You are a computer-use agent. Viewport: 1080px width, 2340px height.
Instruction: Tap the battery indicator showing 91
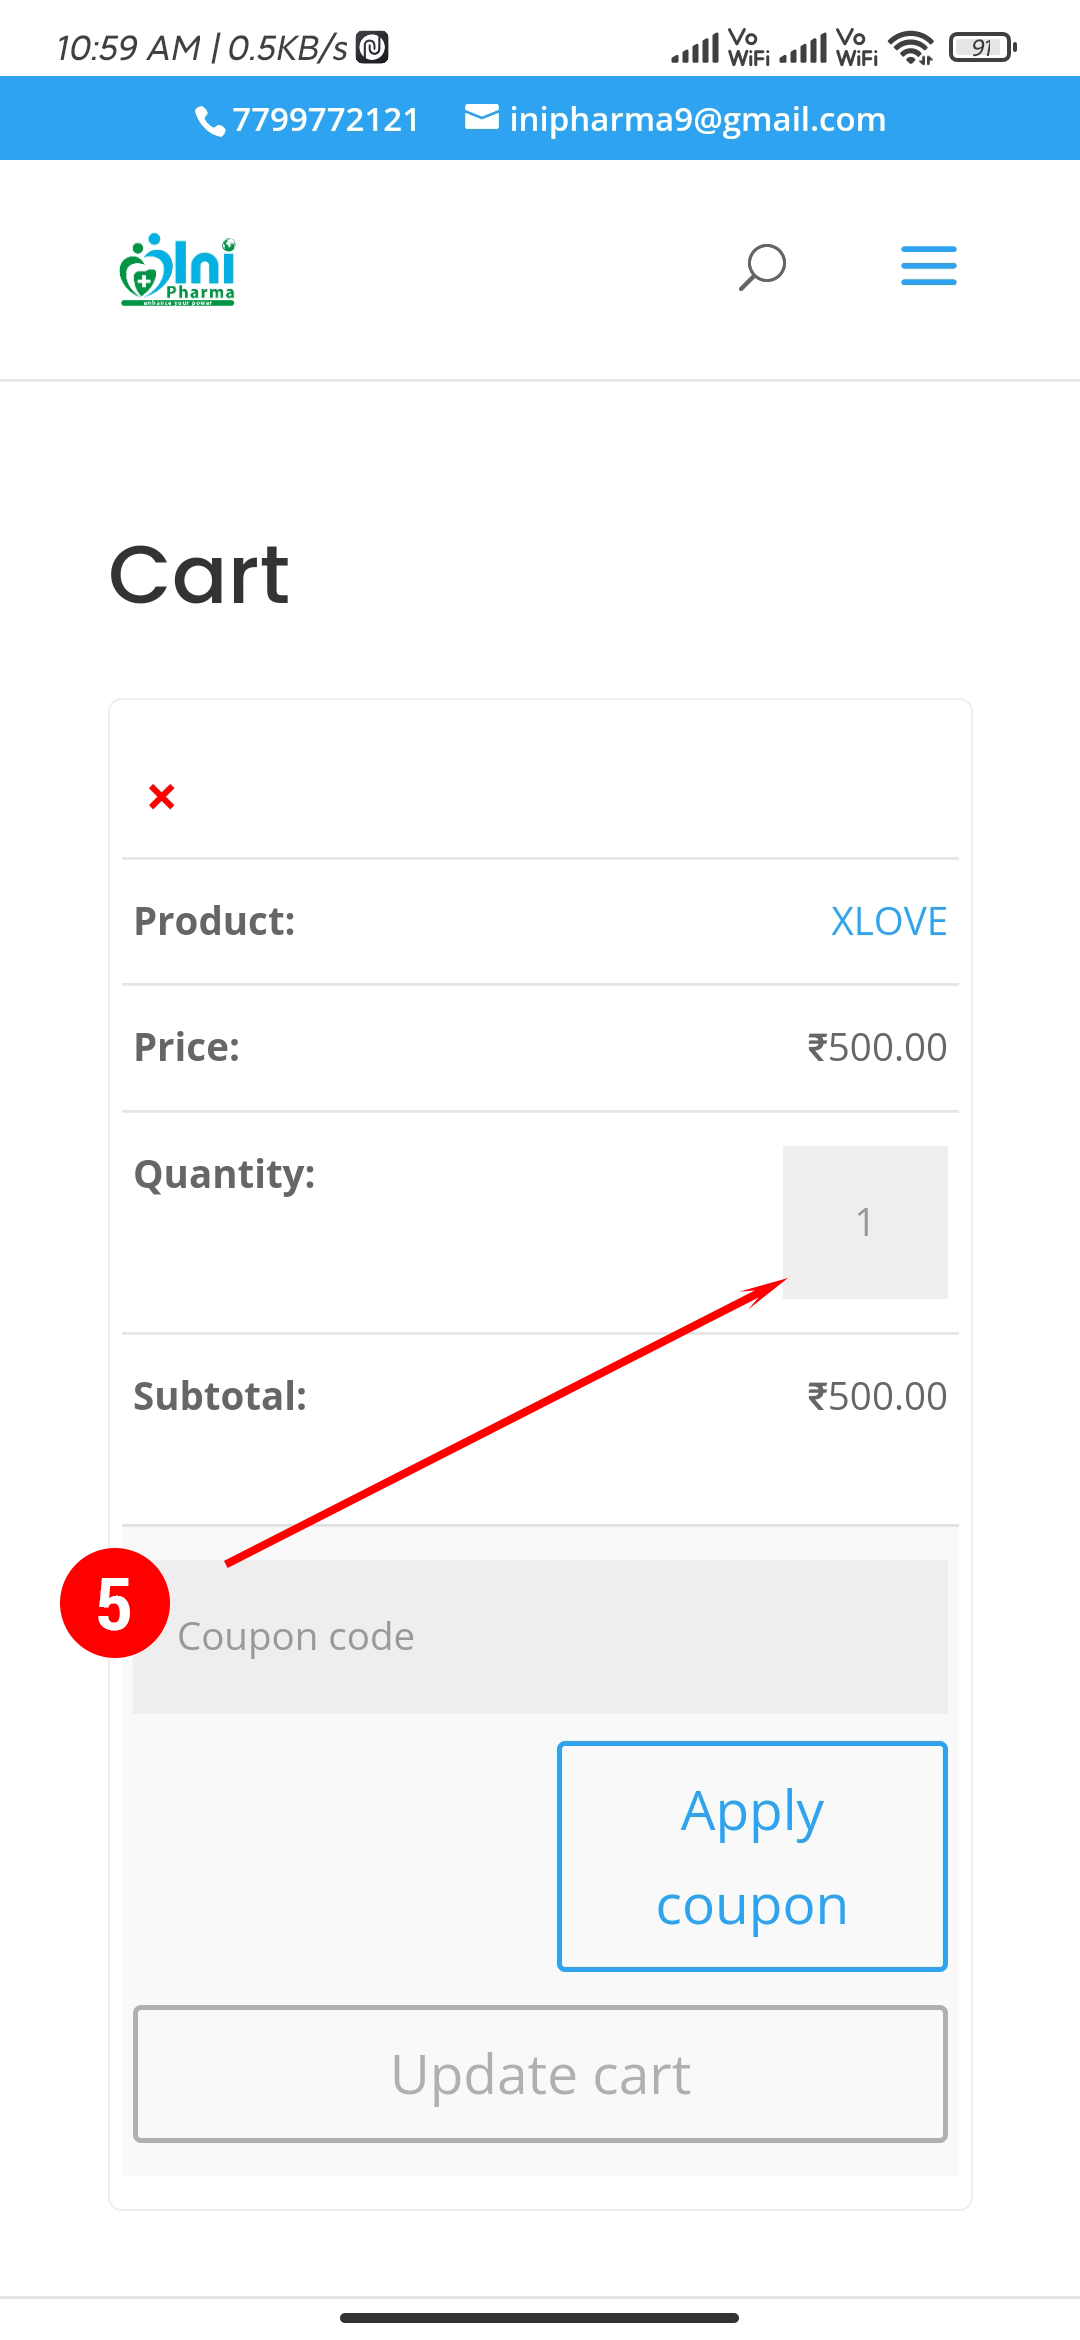[x=982, y=47]
